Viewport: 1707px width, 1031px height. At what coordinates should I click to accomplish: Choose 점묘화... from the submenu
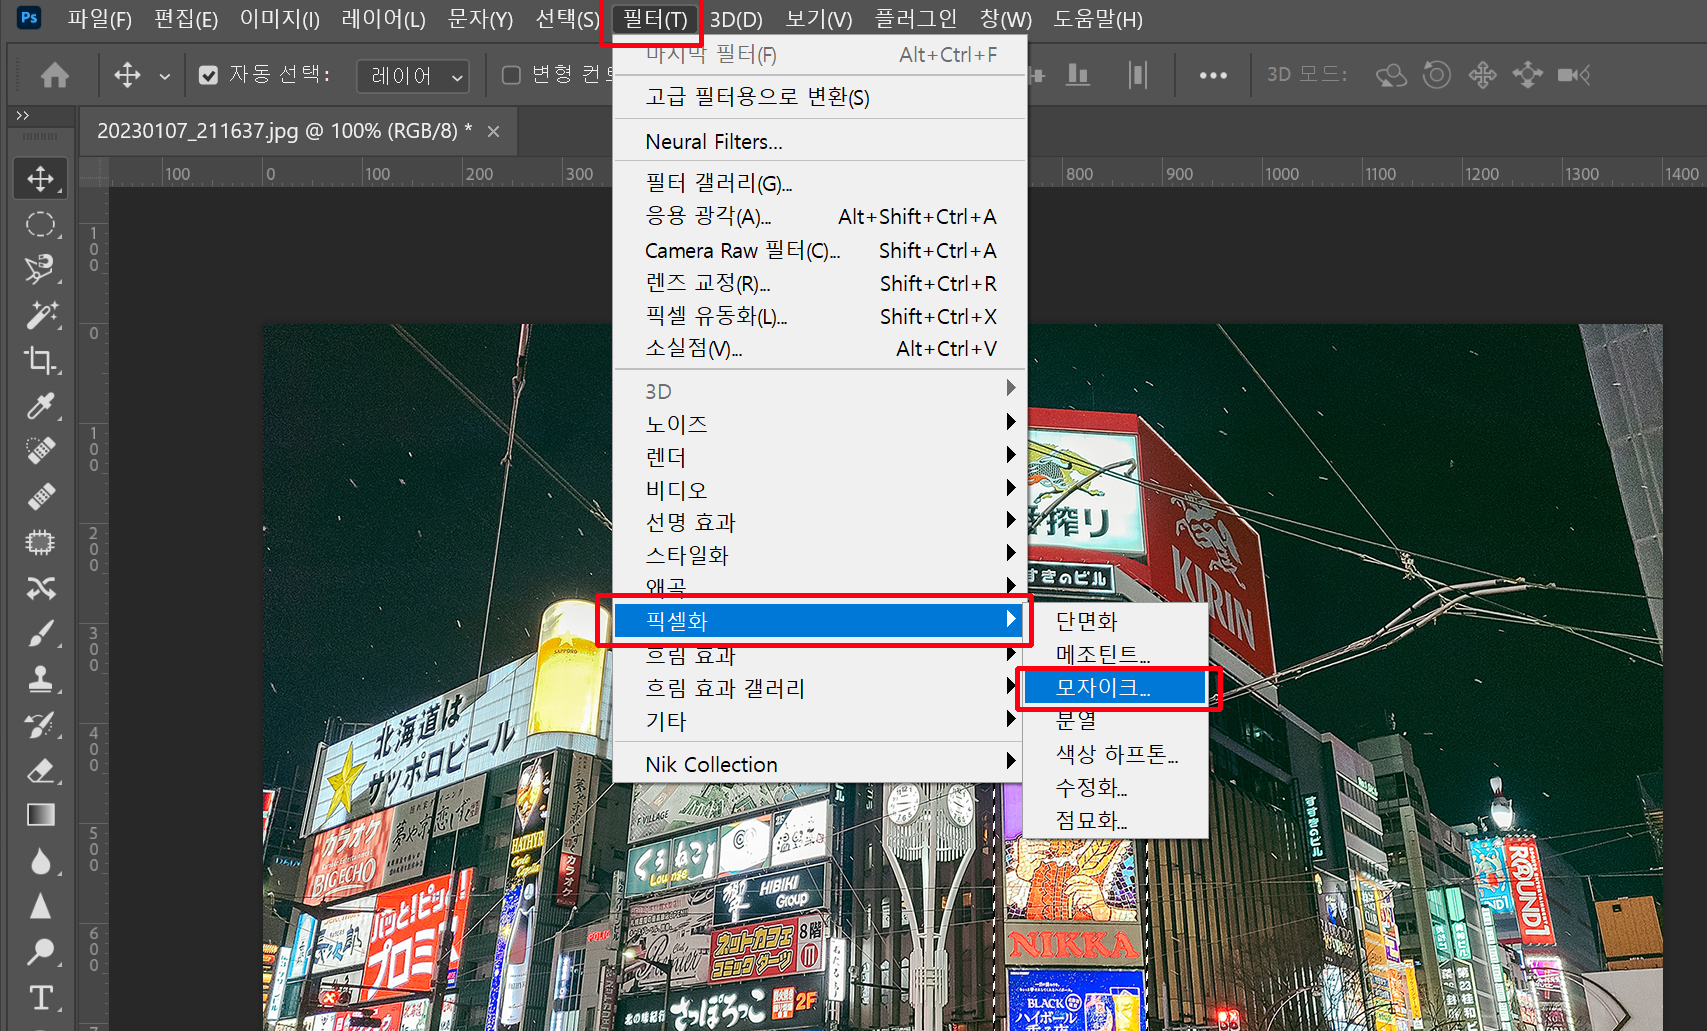(1115, 820)
